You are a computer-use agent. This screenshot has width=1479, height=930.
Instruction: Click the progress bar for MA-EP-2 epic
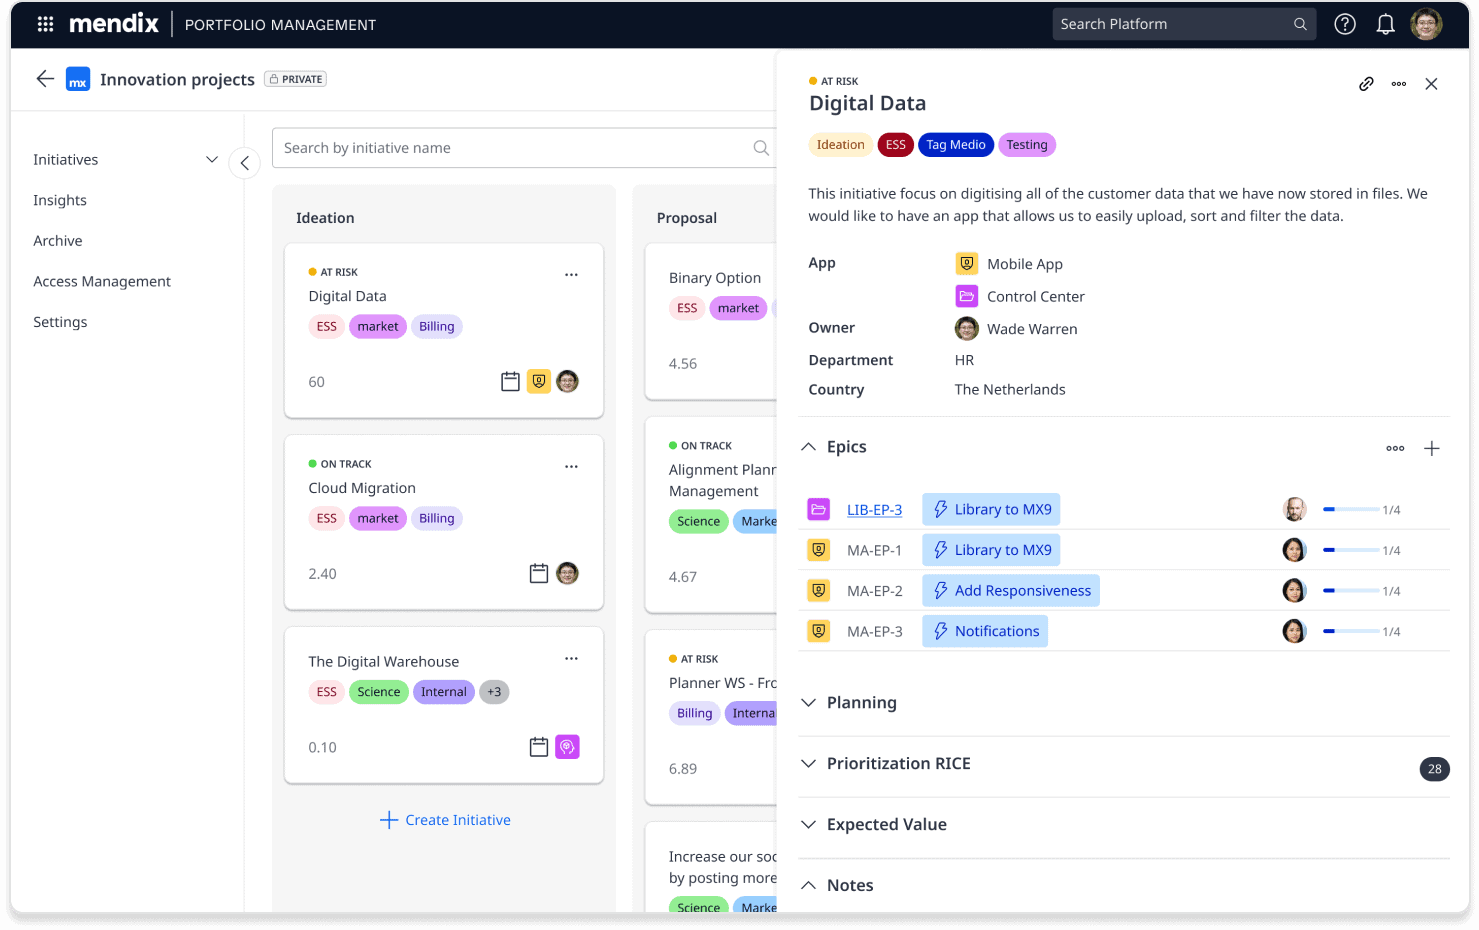tap(1351, 591)
